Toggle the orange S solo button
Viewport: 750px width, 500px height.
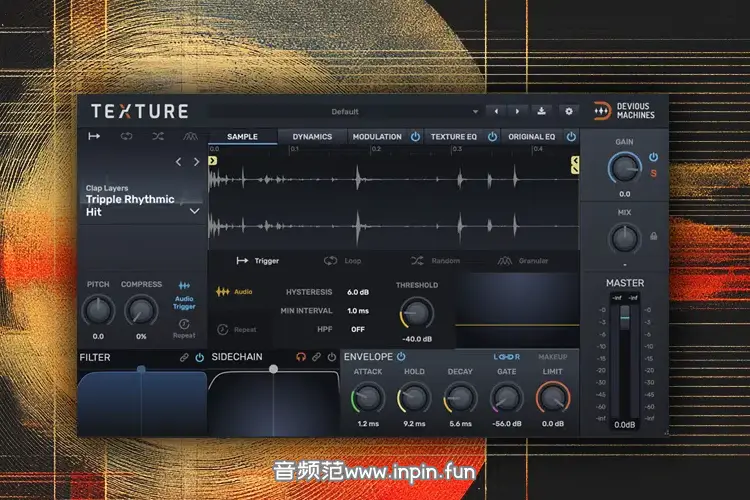pos(653,173)
